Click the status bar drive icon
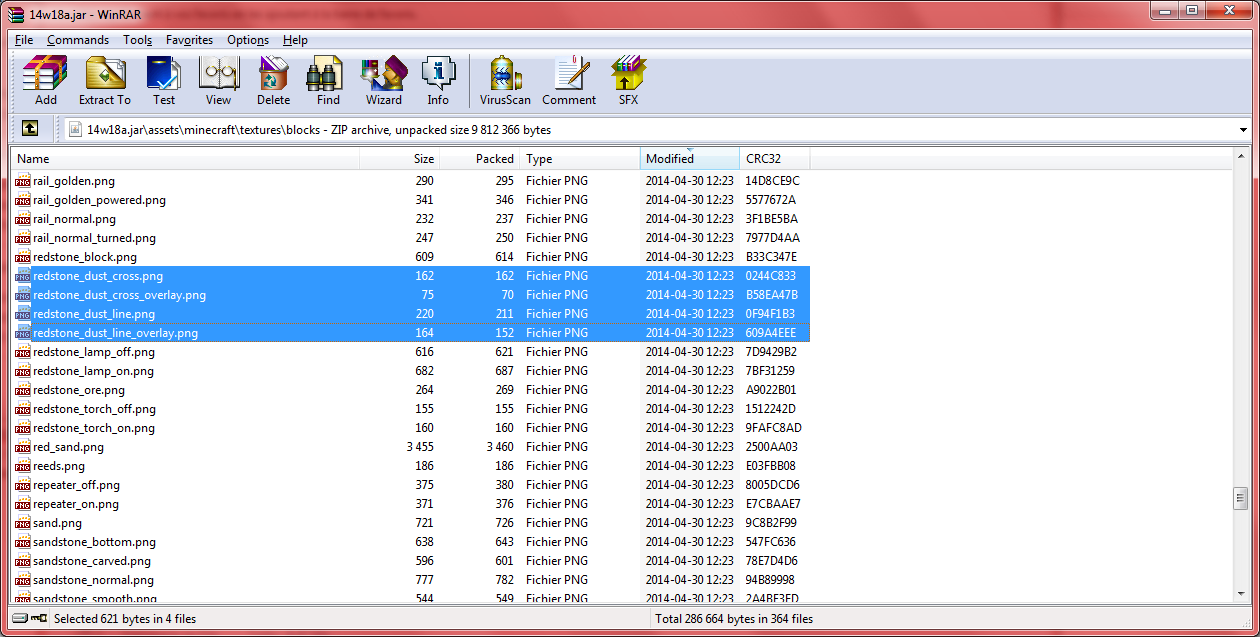 point(22,619)
